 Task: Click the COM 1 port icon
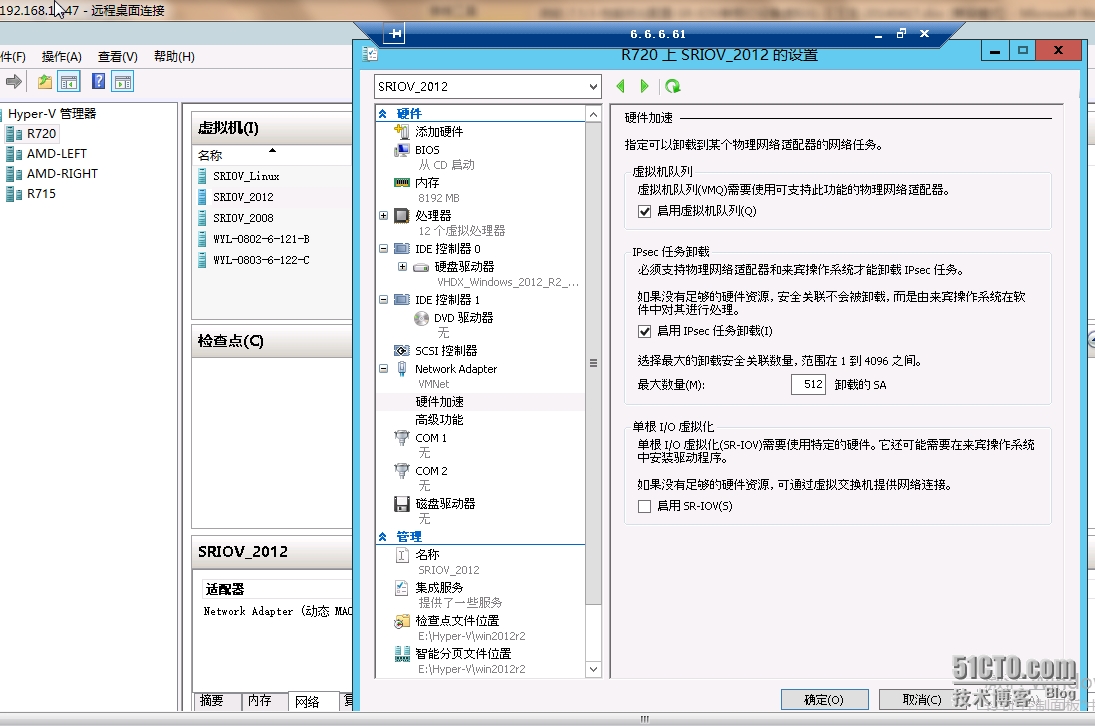point(402,438)
